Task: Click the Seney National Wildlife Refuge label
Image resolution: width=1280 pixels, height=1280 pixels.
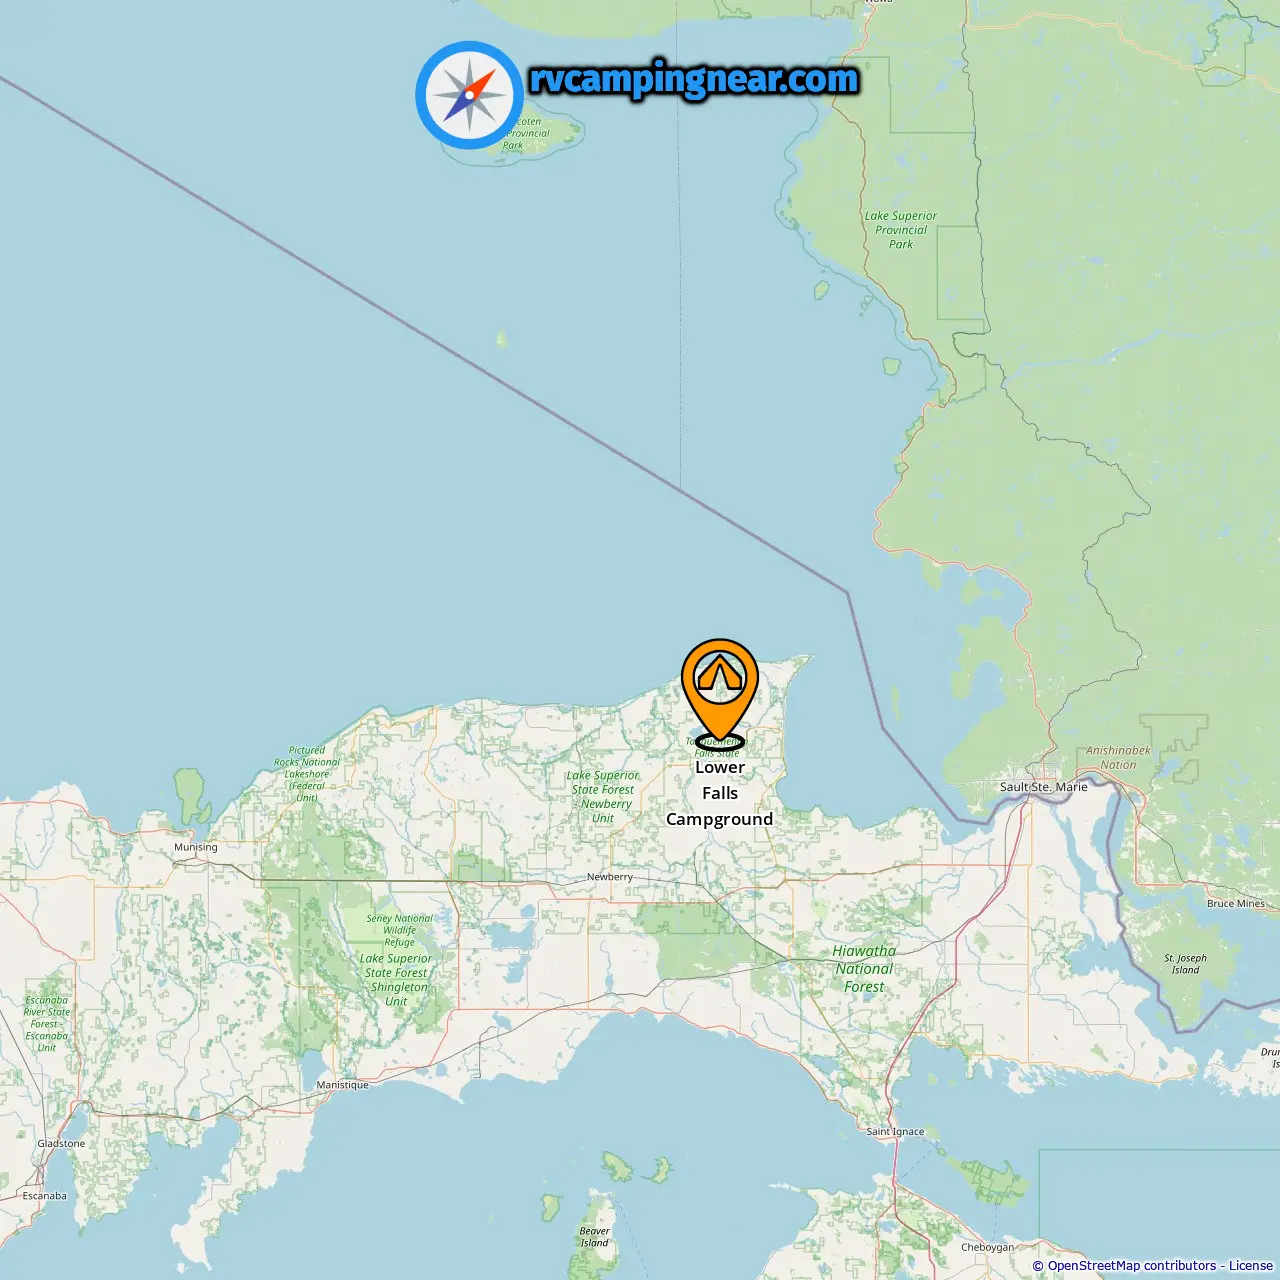Action: [399, 930]
